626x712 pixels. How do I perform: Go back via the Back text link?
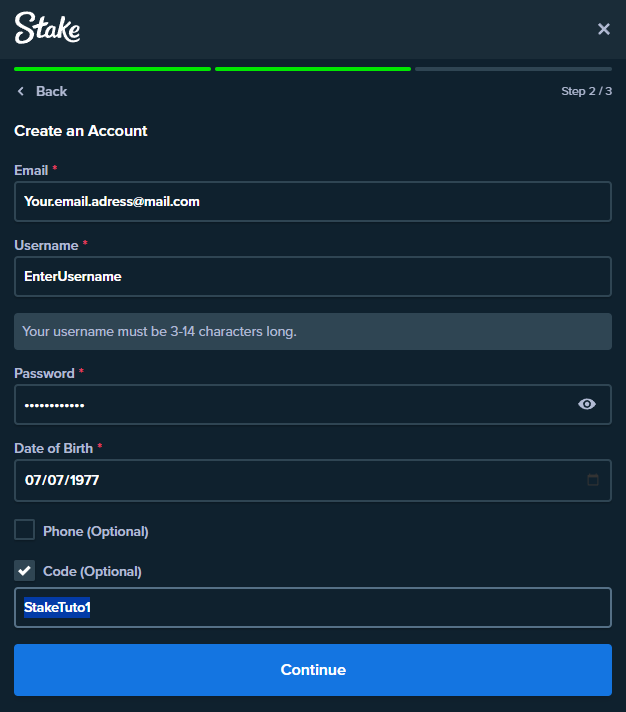(x=51, y=91)
